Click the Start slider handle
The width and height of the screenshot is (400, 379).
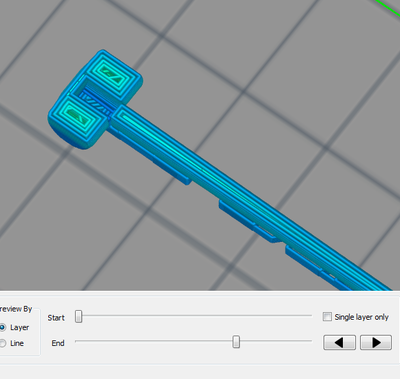79,316
